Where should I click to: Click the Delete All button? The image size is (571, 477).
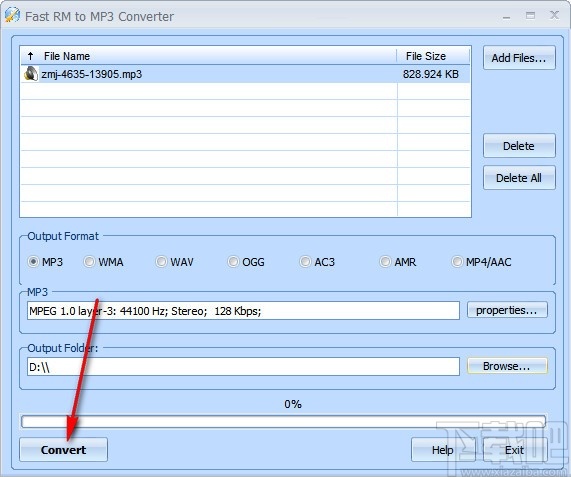[x=519, y=178]
